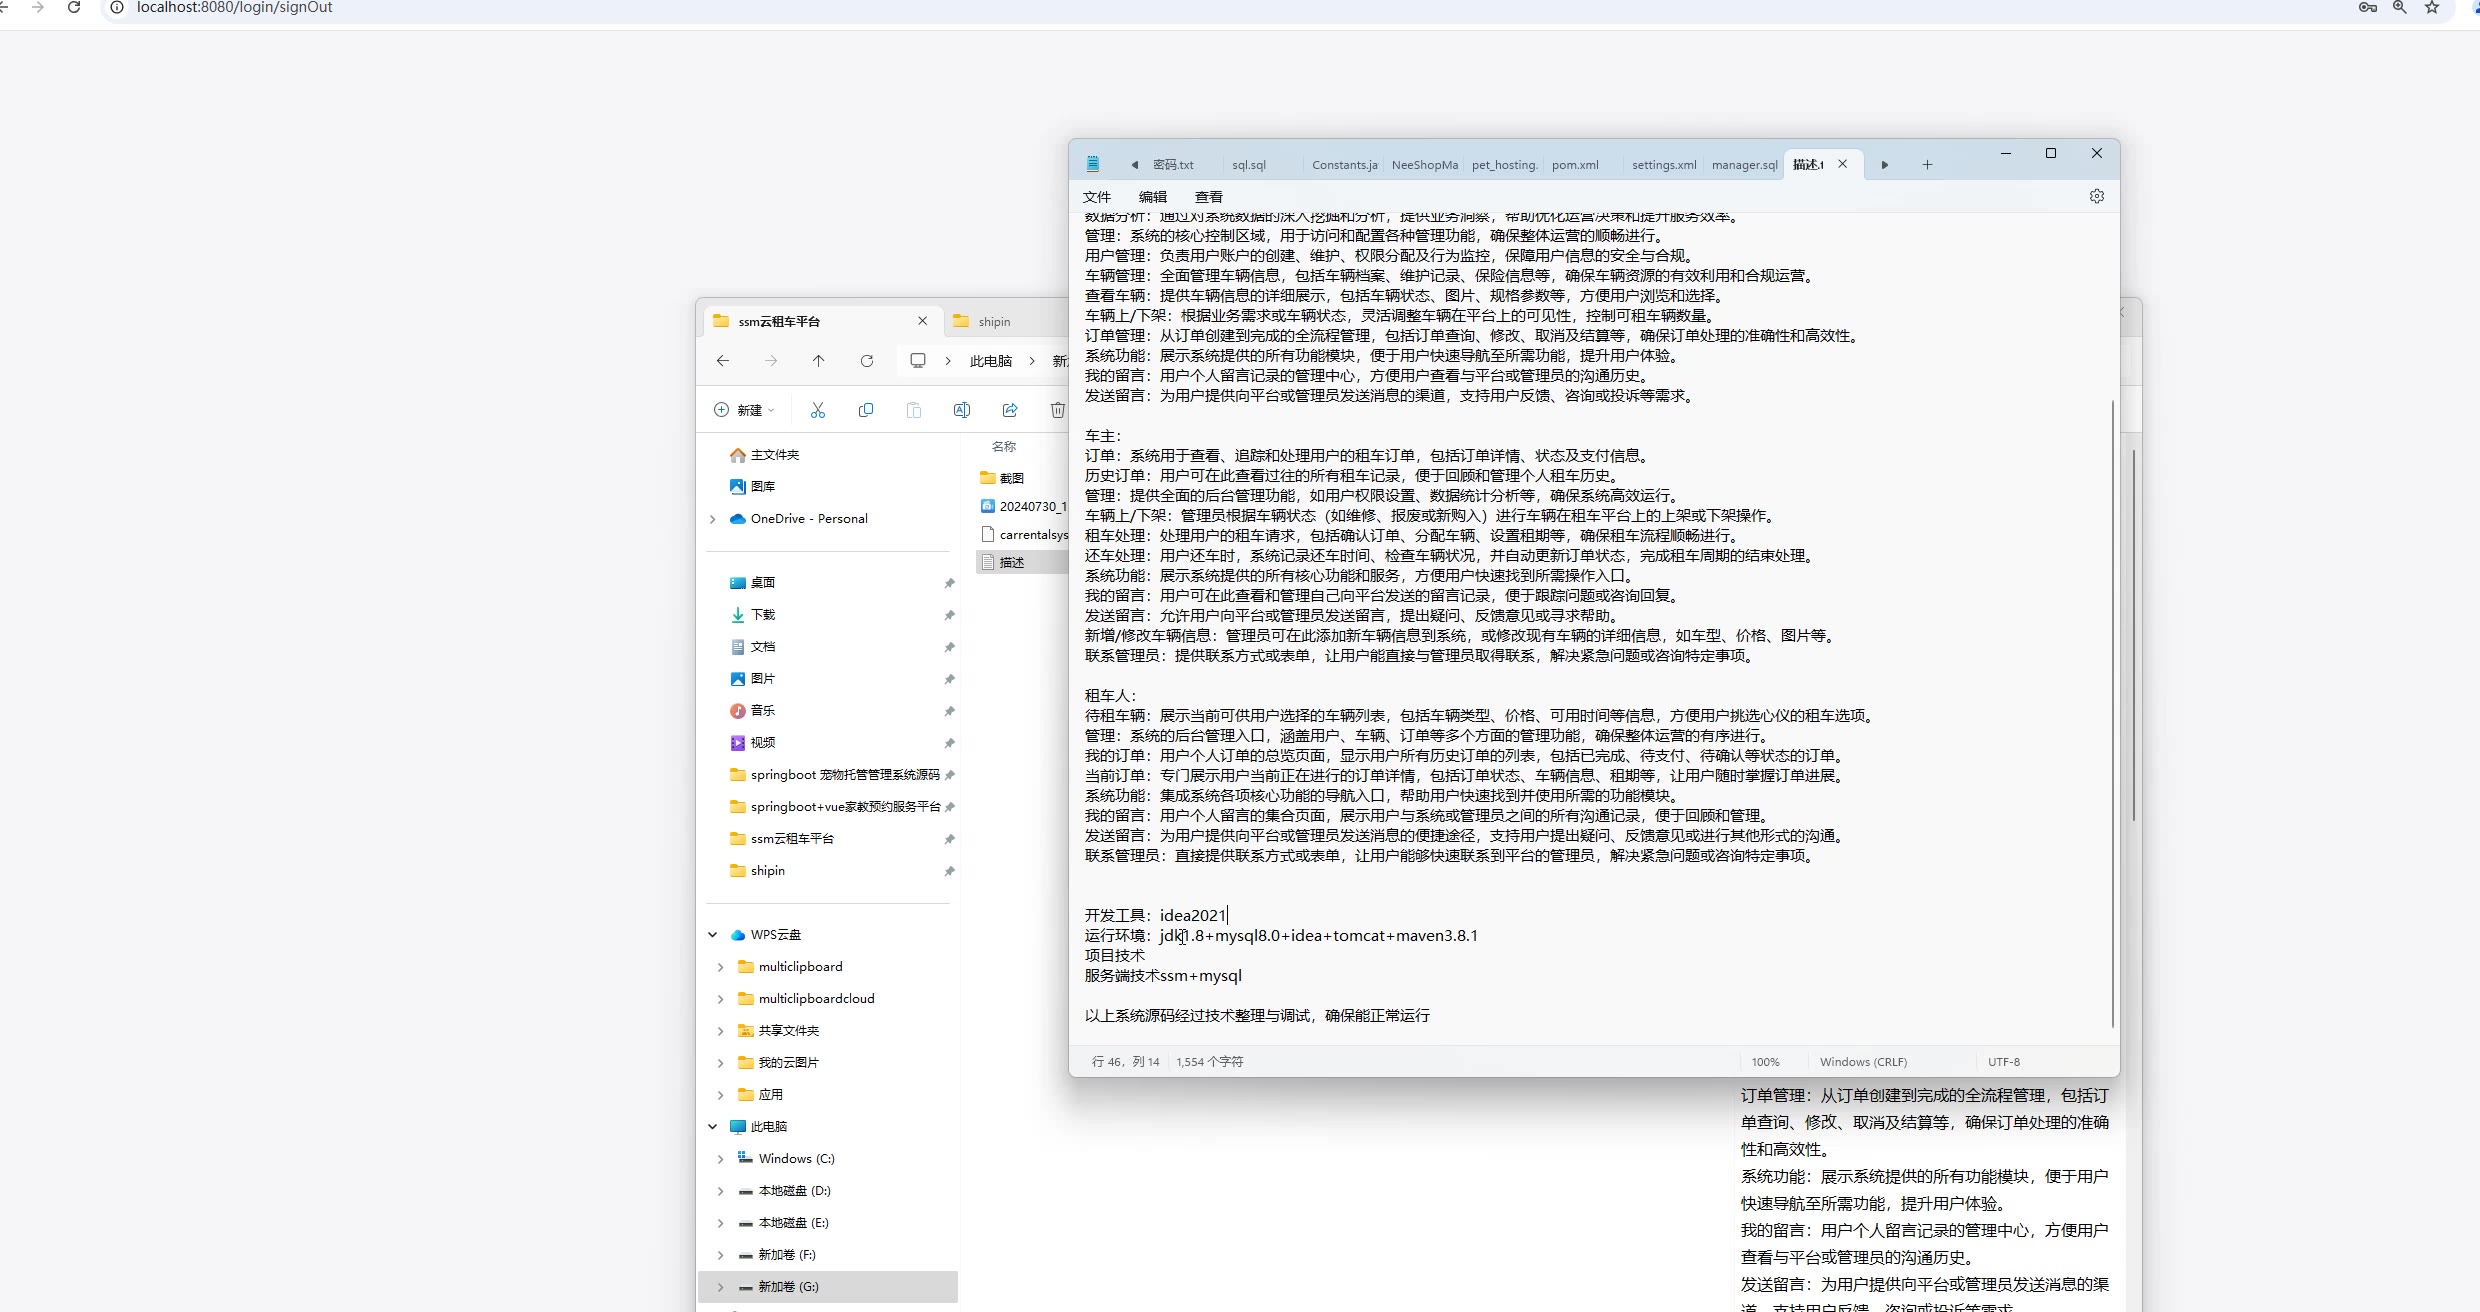Open 视频 in Explorer quick access
The width and height of the screenshot is (2480, 1312).
click(x=763, y=743)
